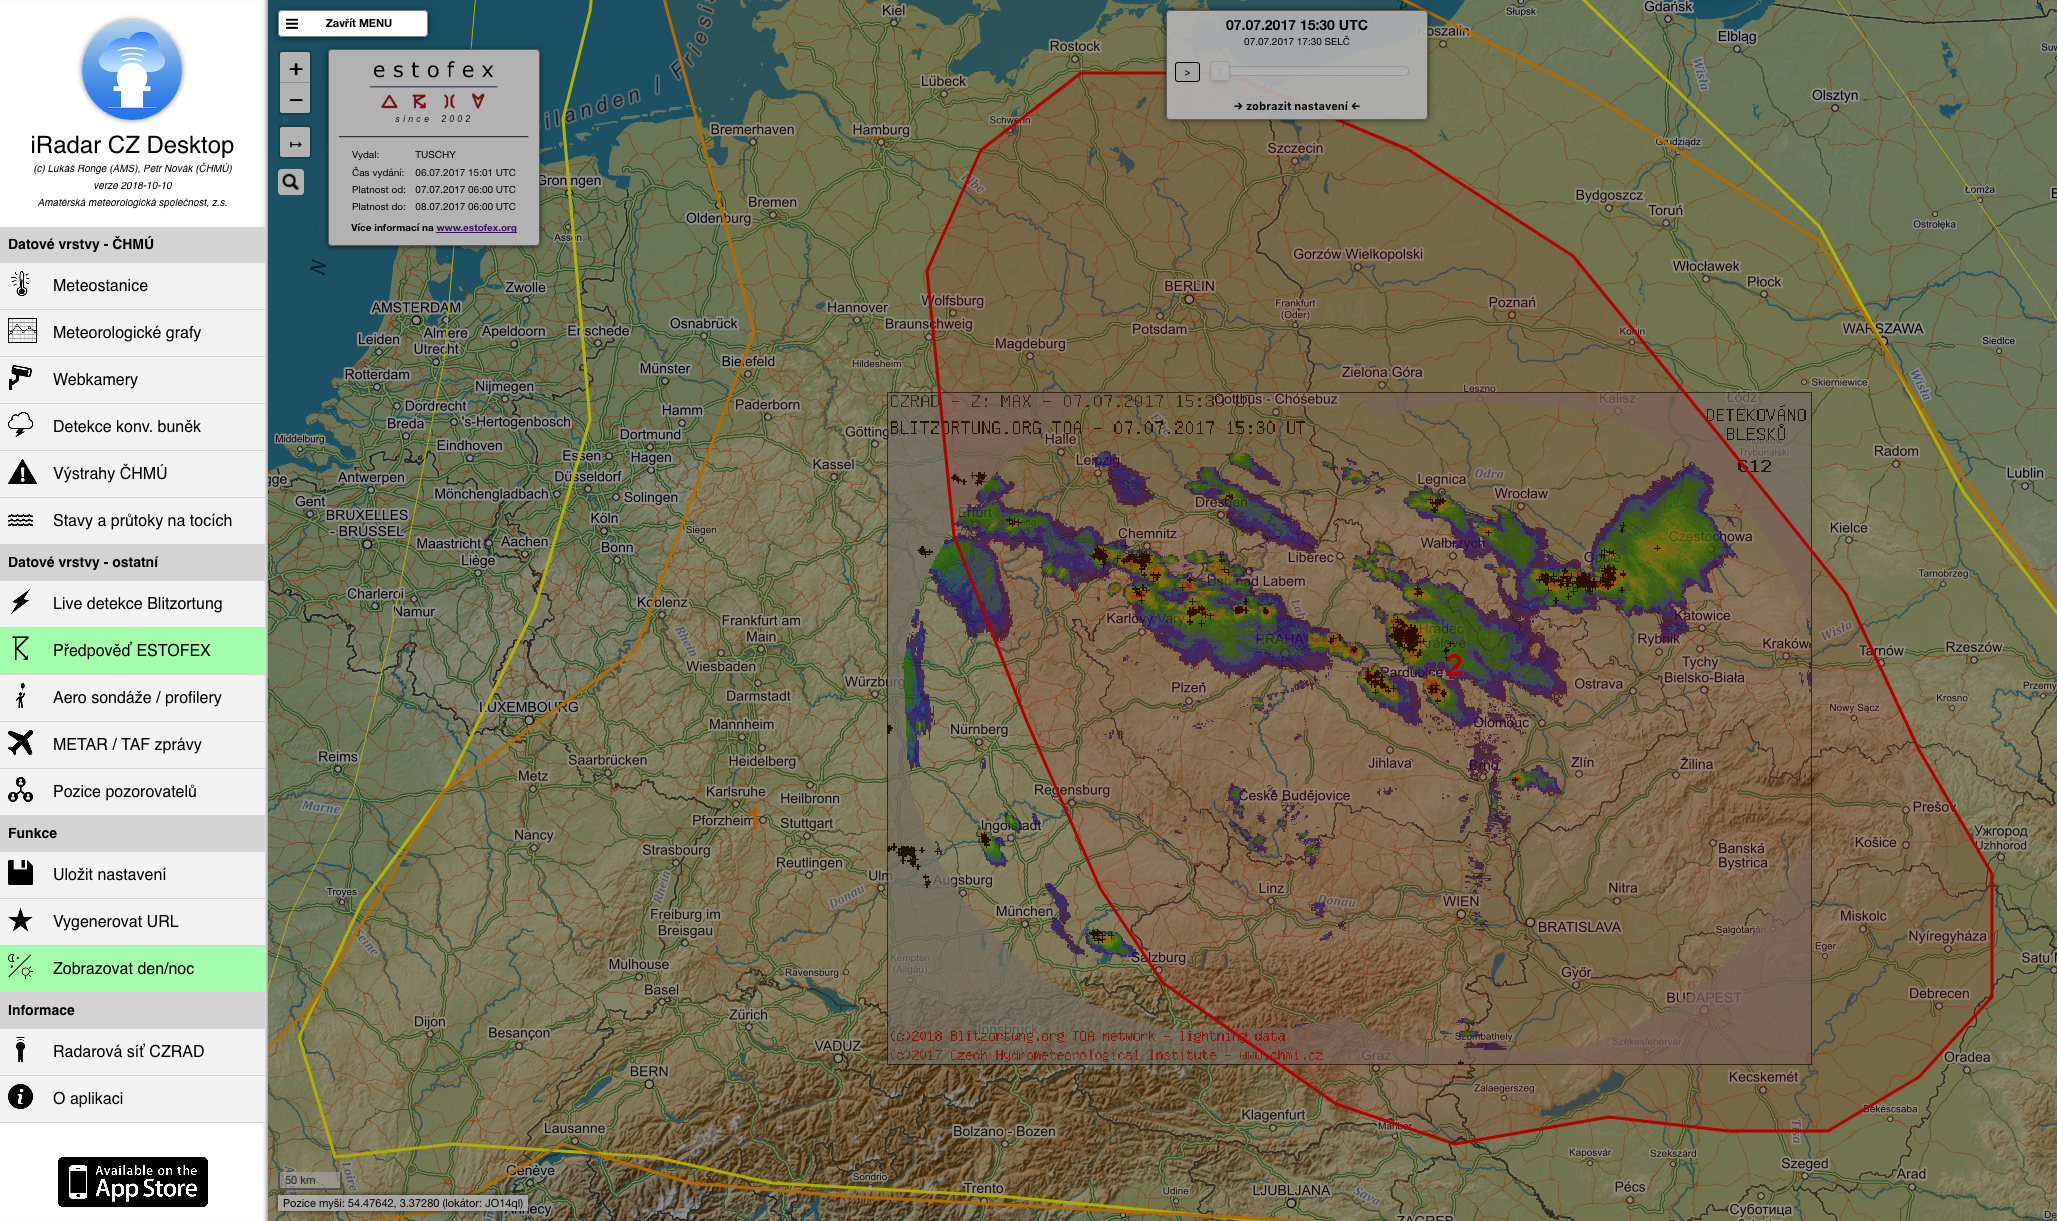2057x1221 pixels.
Task: Click the Detekce konv. buněk cloud icon
Action: [x=21, y=426]
